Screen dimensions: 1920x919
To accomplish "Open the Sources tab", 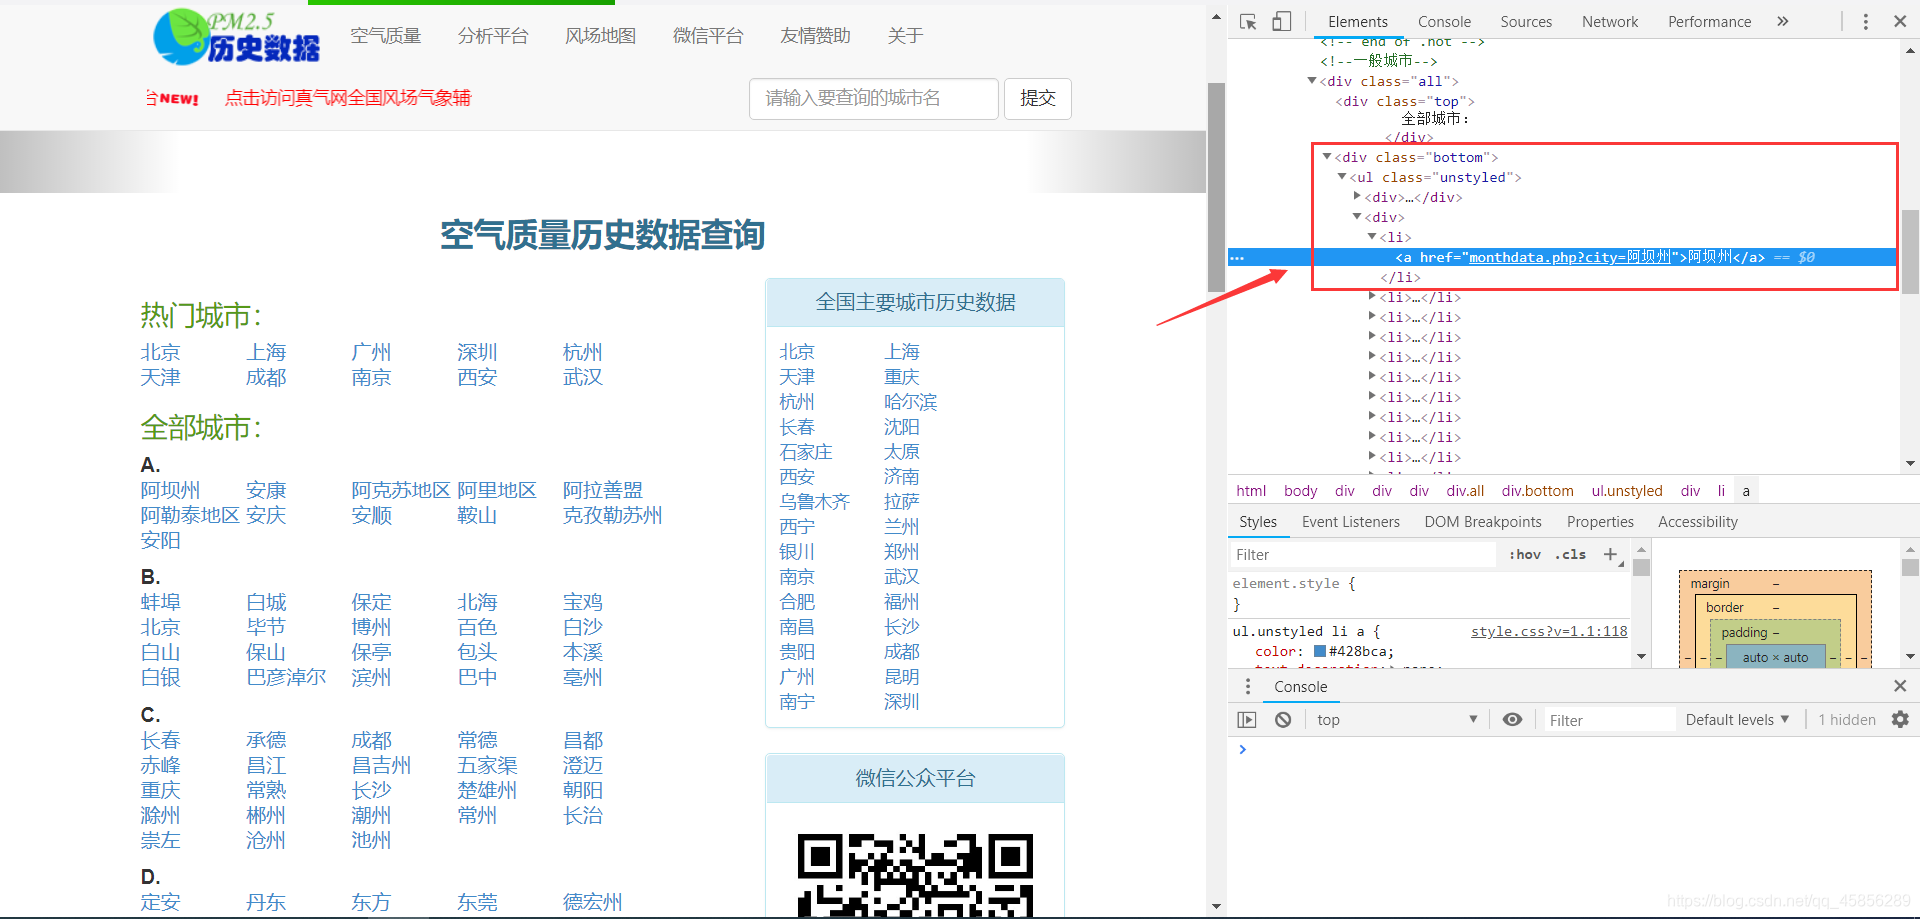I will (1526, 21).
